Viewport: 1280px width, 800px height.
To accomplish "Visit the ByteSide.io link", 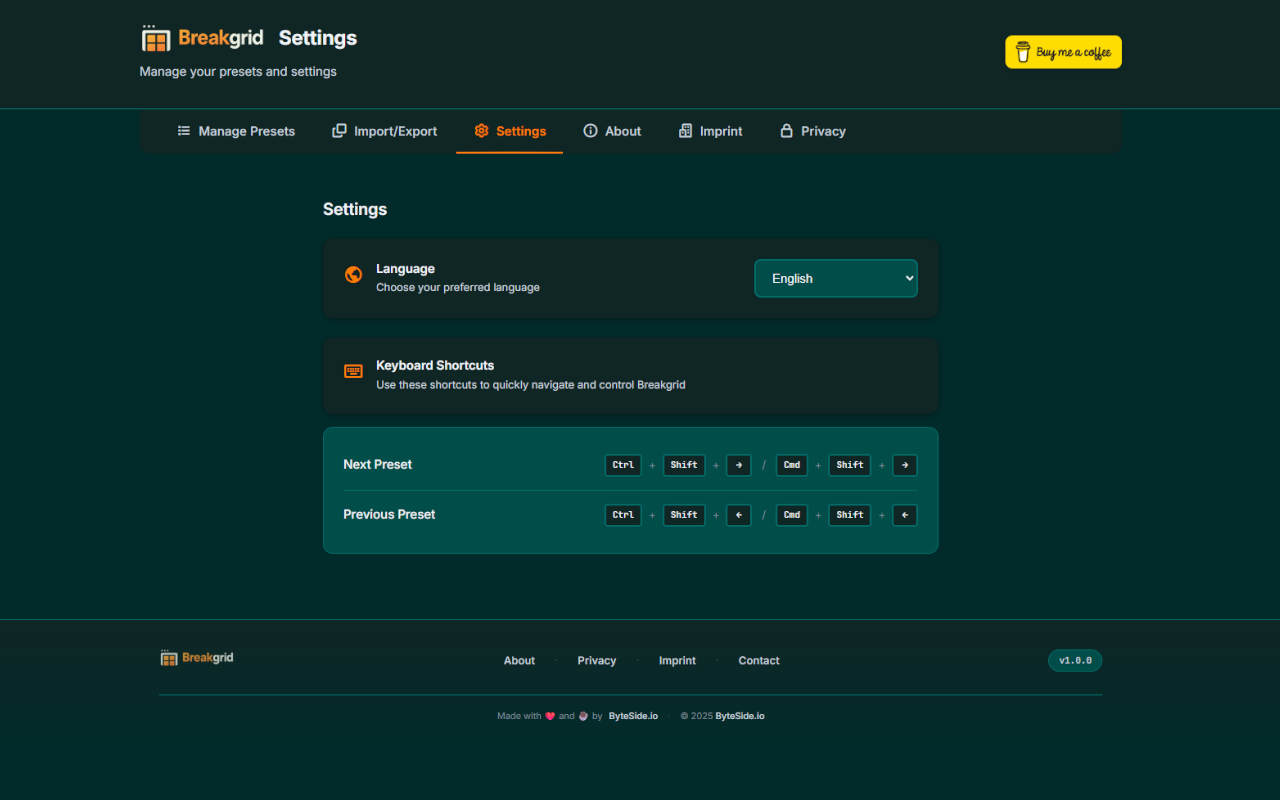I will pyautogui.click(x=632, y=715).
